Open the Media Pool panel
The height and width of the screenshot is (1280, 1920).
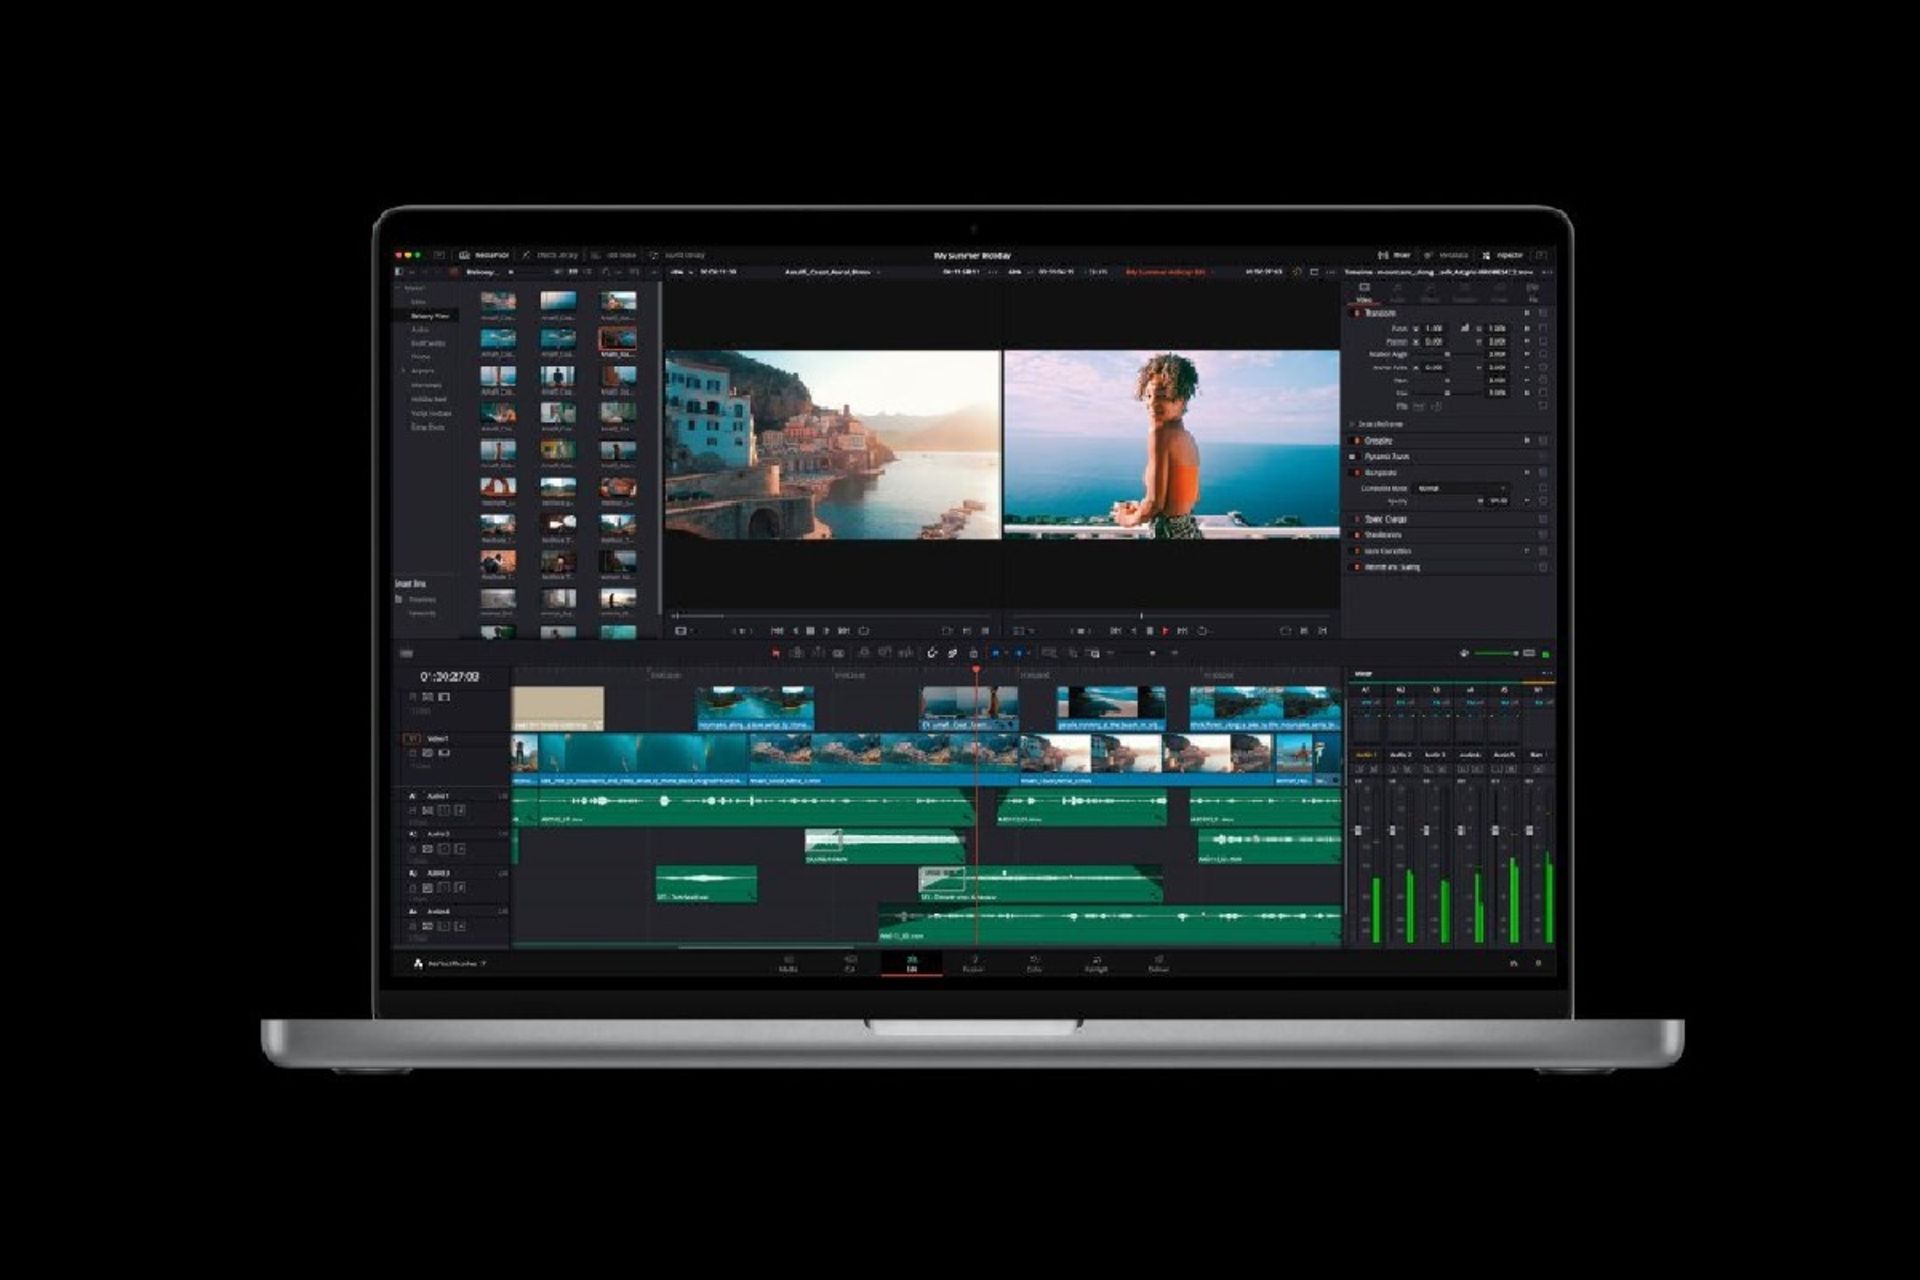483,255
